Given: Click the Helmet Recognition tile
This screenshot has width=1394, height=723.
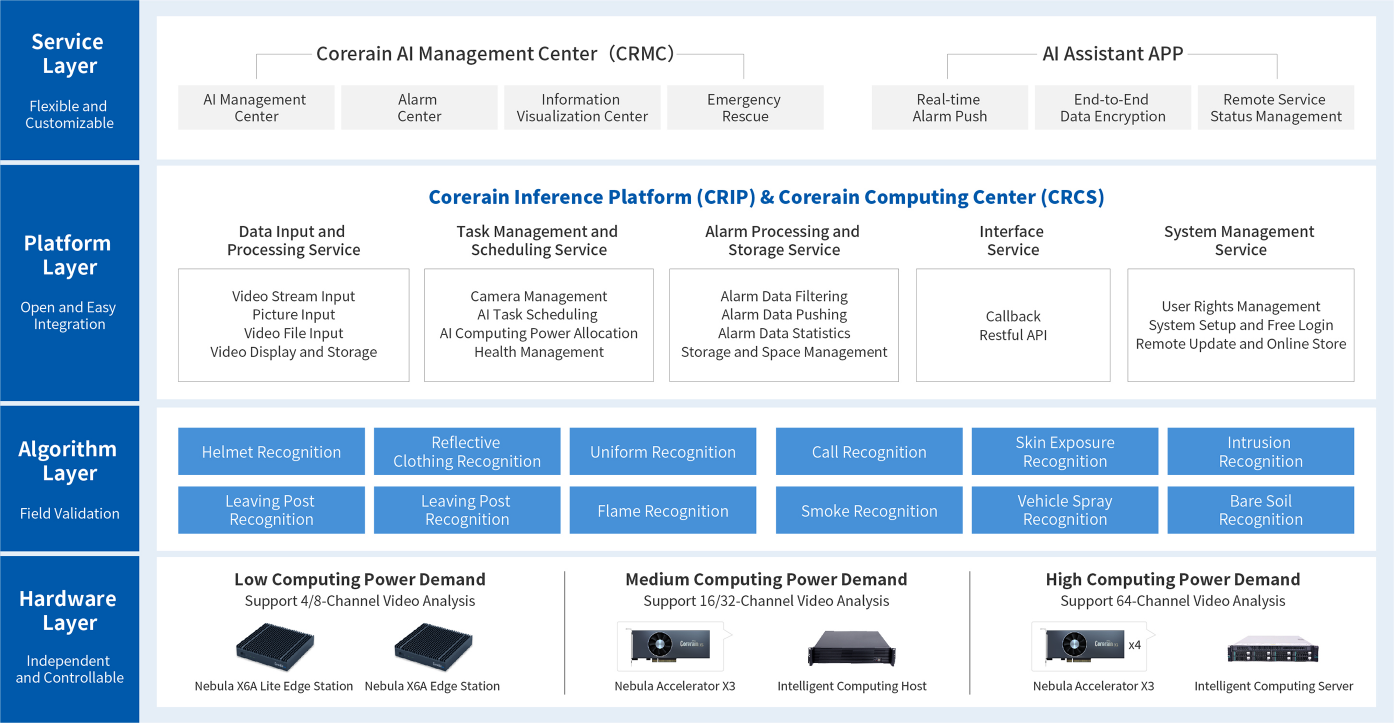Looking at the screenshot, I should (x=271, y=452).
